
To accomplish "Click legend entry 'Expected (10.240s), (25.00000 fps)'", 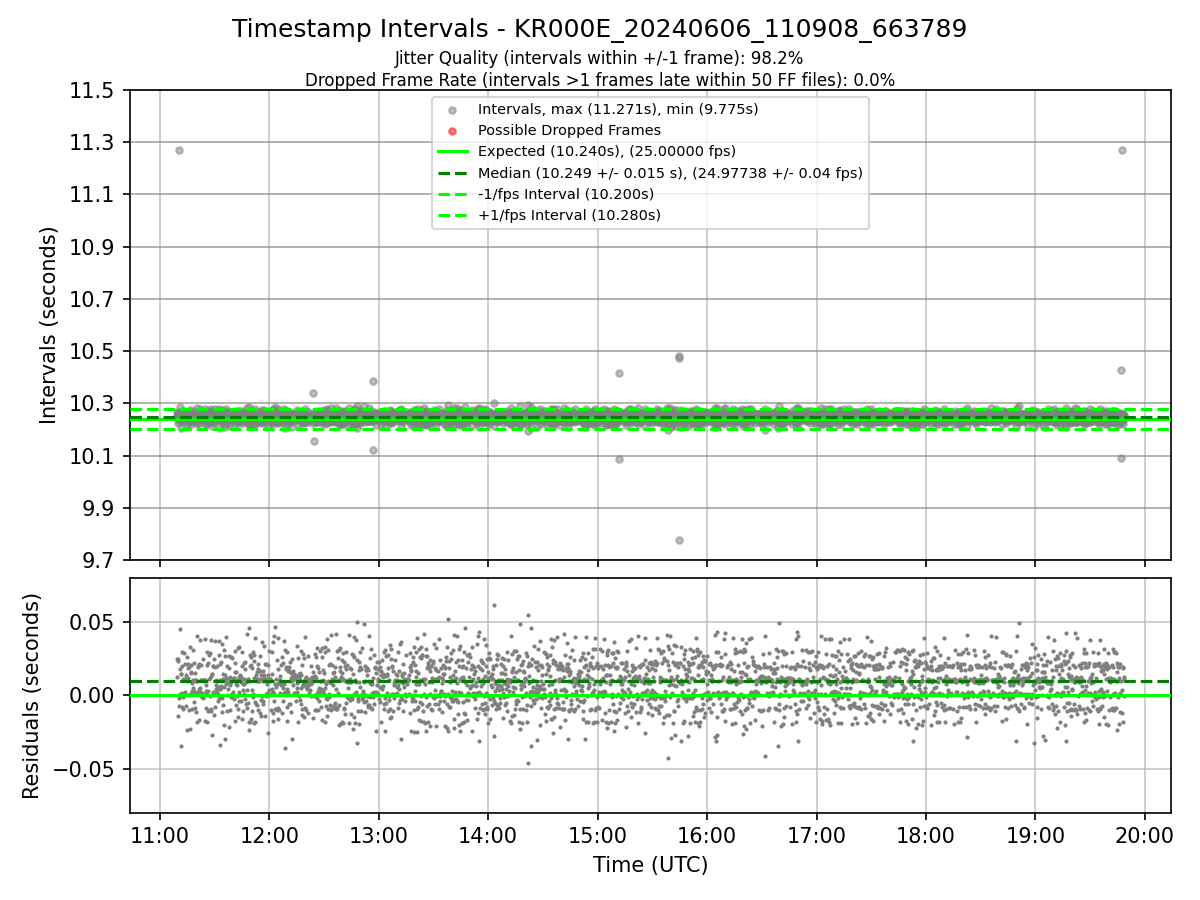I will (x=607, y=151).
